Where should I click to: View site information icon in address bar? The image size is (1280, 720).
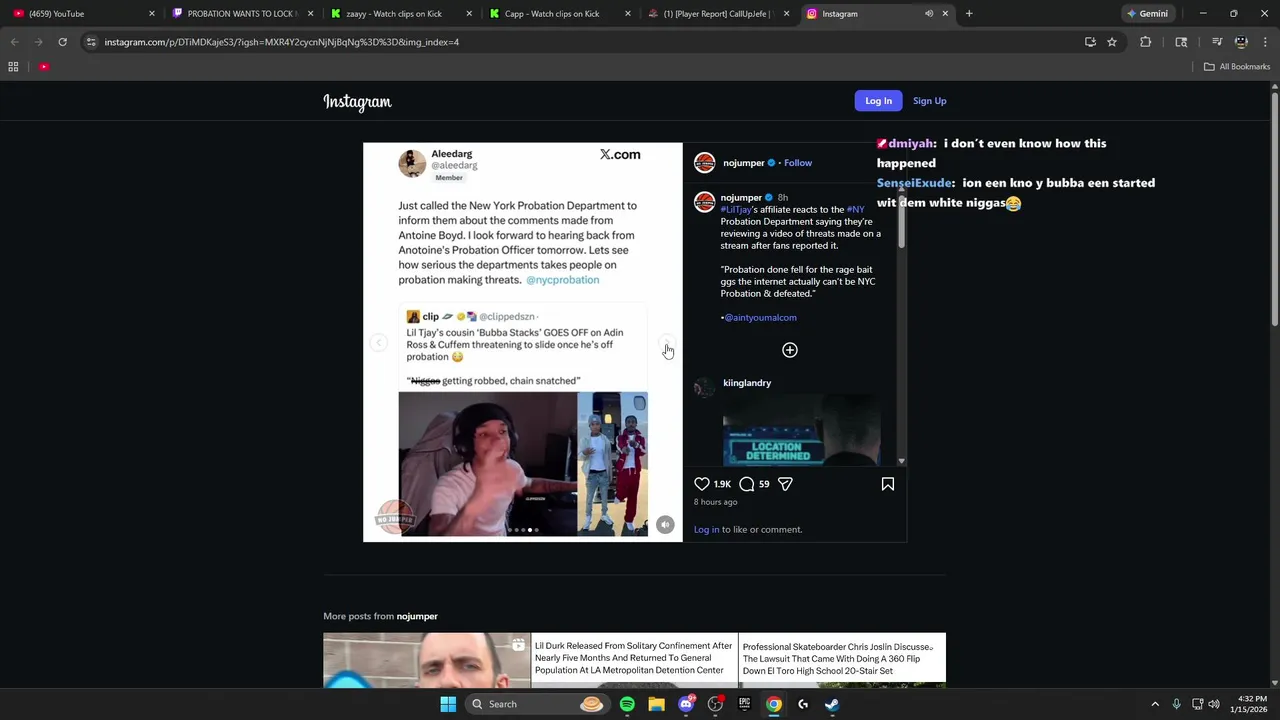pos(91,42)
